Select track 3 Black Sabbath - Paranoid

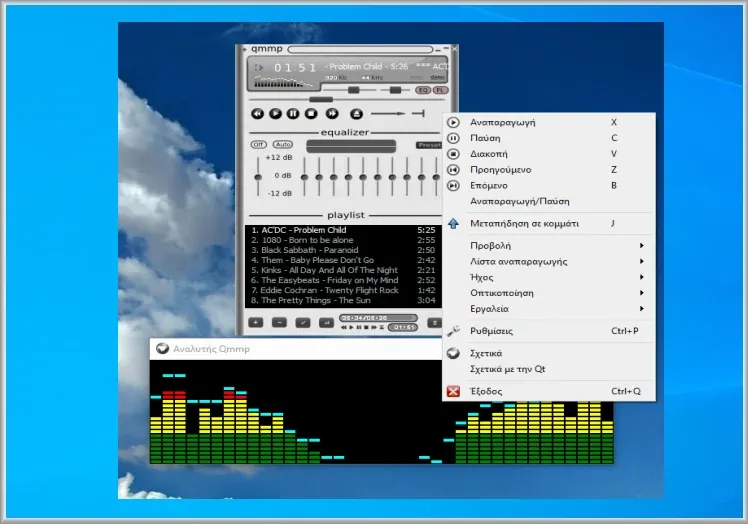(343, 250)
